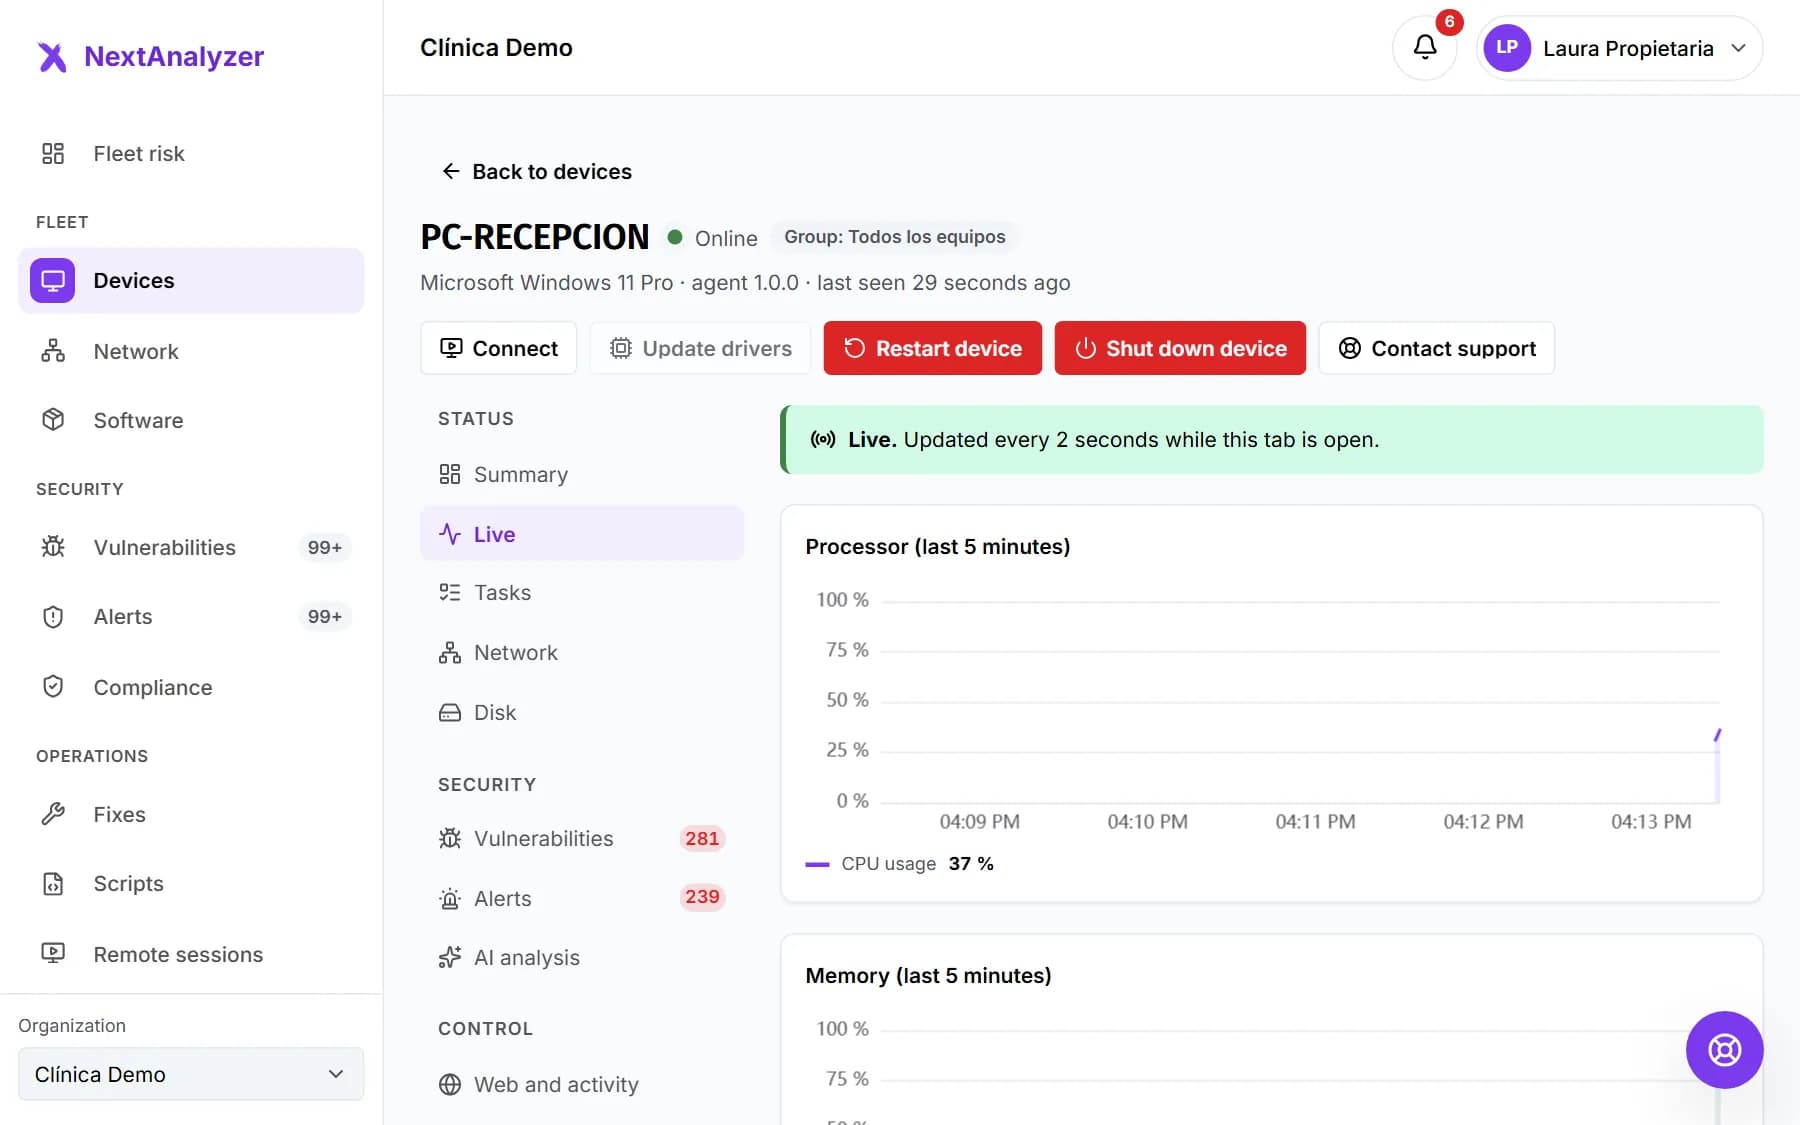The width and height of the screenshot is (1800, 1125).
Task: Click the 04:11 PM axis label
Action: pyautogui.click(x=1315, y=822)
